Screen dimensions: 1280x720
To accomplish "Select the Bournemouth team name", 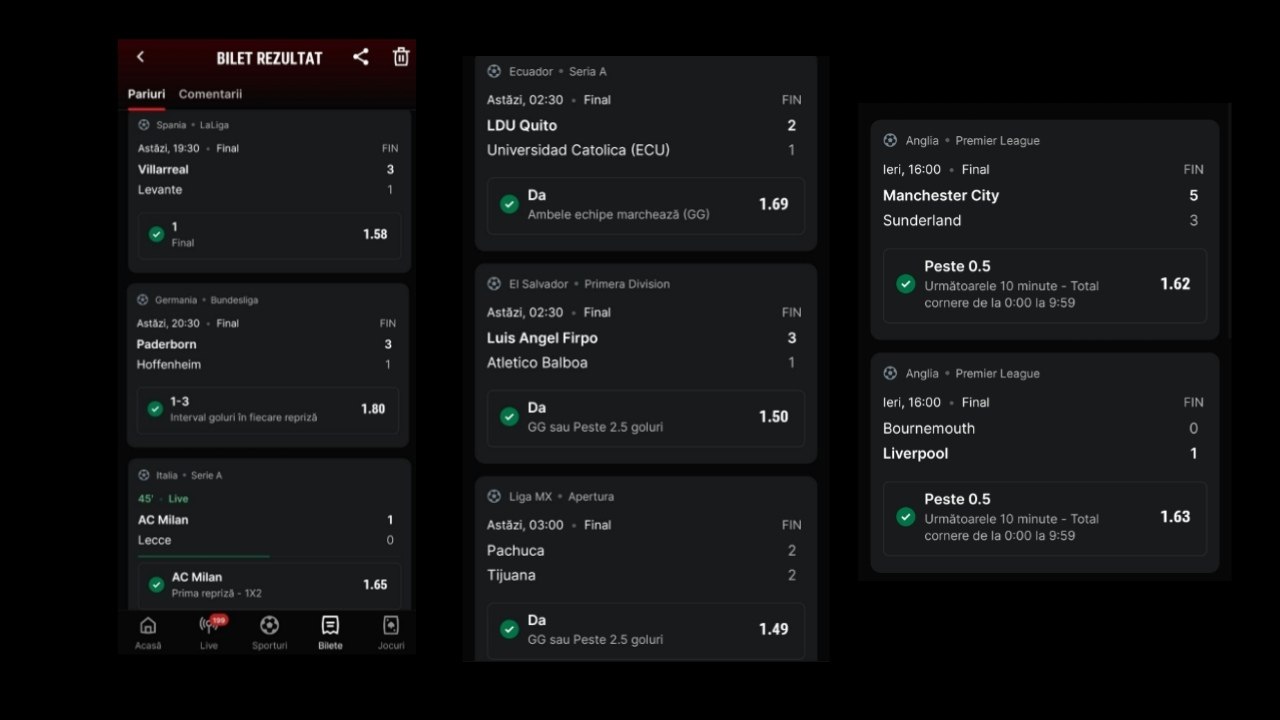I will click(x=929, y=428).
